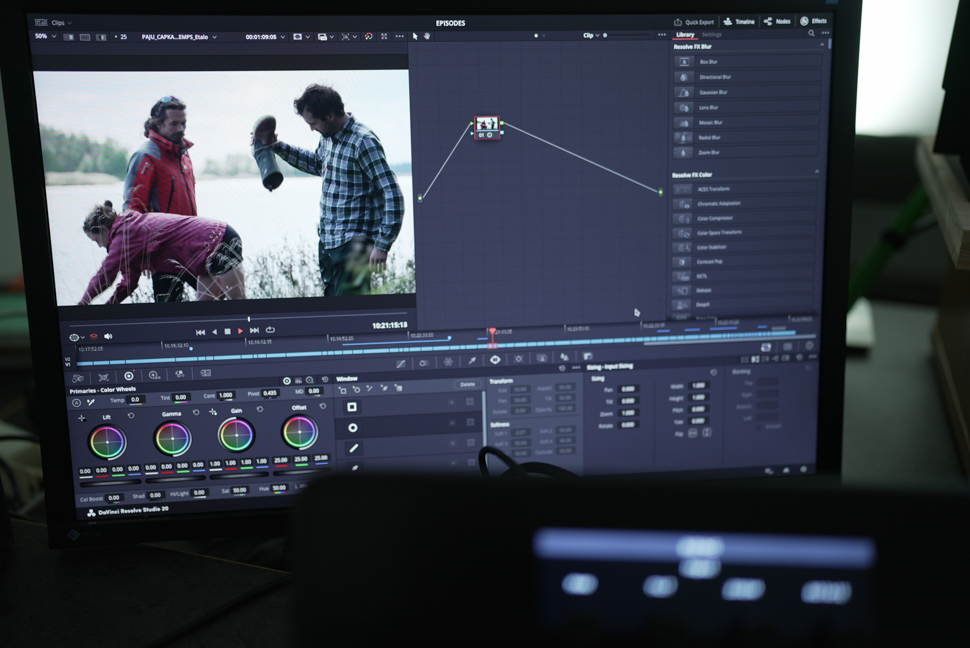Click the loop playback icon
Image resolution: width=970 pixels, height=648 pixels.
click(x=270, y=330)
